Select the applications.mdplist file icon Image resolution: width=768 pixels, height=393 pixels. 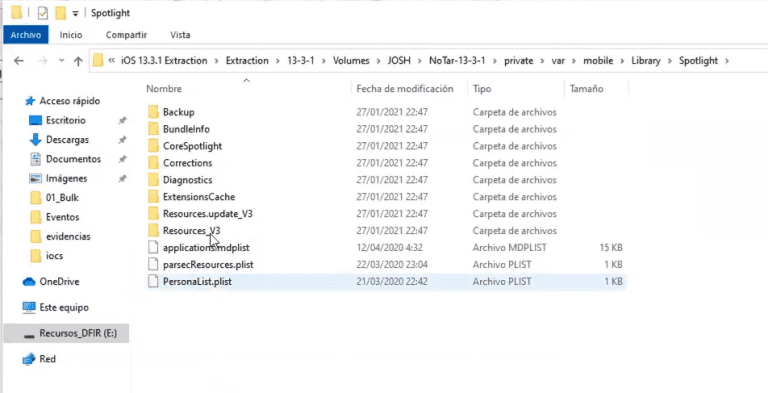tap(154, 247)
